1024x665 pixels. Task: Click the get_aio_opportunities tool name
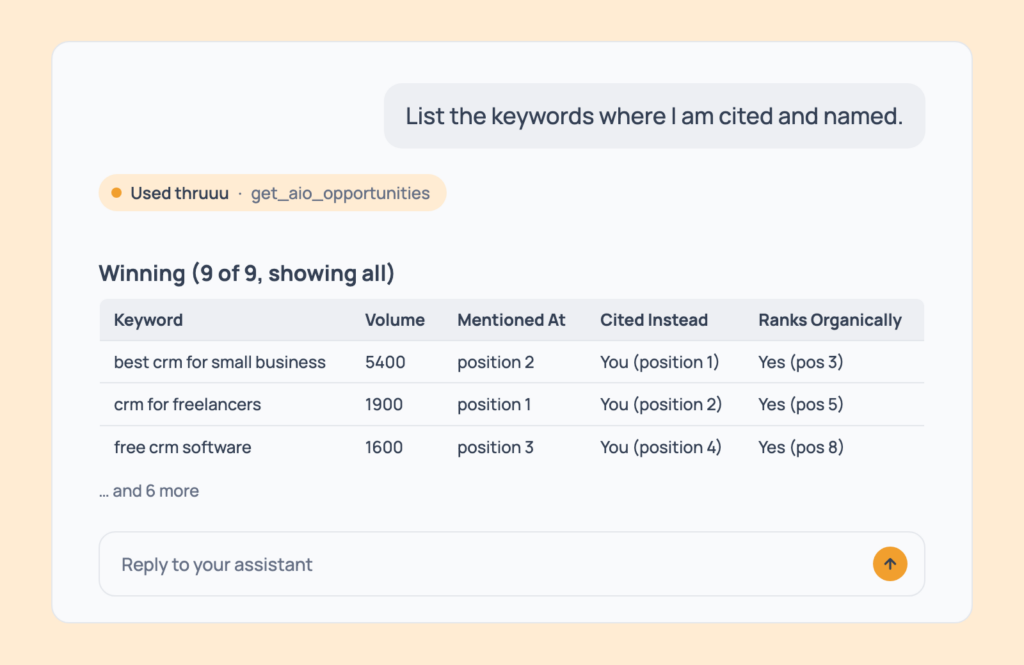coord(340,193)
